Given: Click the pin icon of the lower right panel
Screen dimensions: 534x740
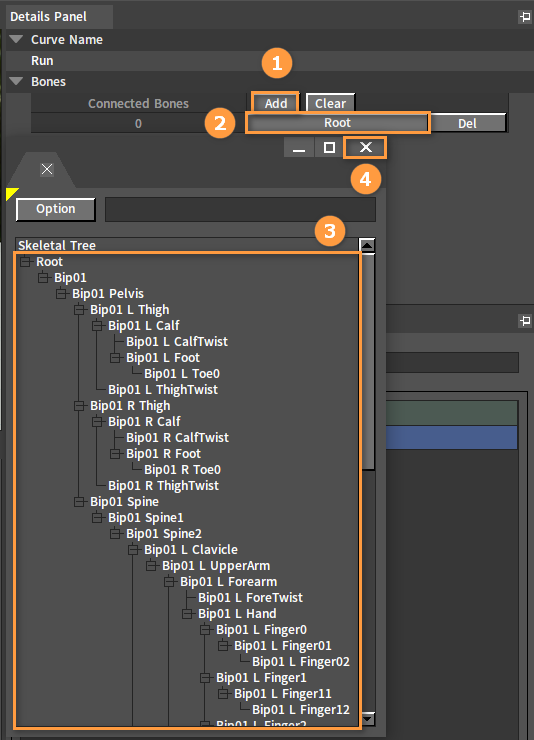Looking at the screenshot, I should point(525,321).
